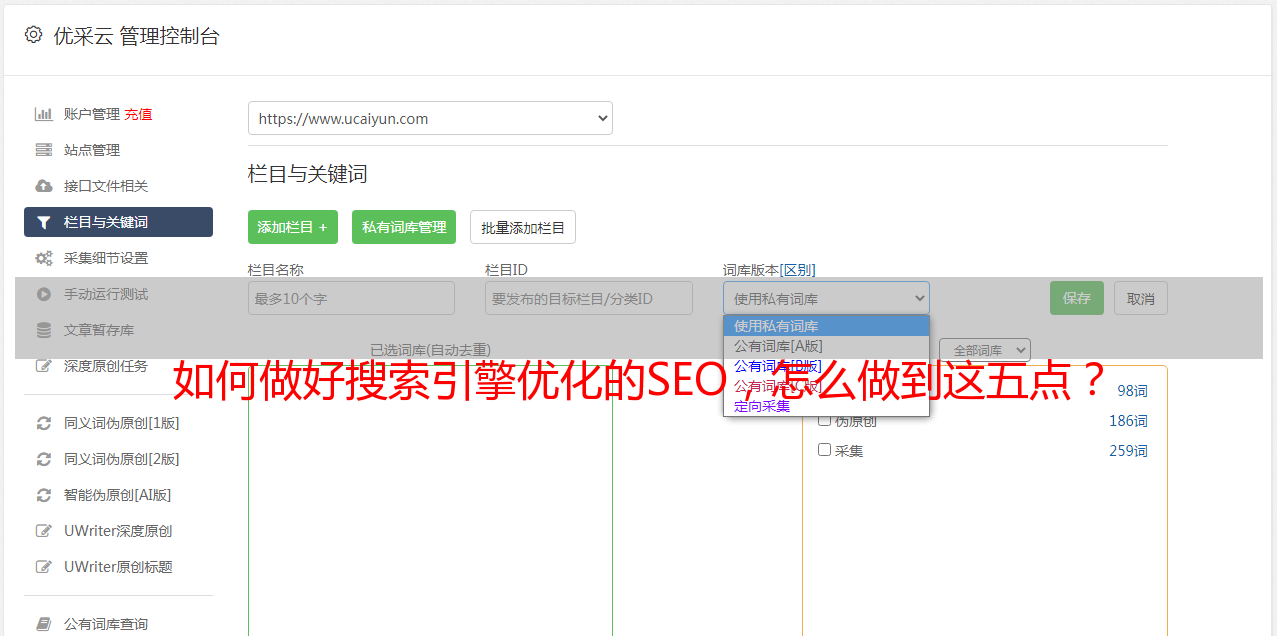Click the book icon for 公有词库查询
The width and height of the screenshot is (1277, 636).
44,624
